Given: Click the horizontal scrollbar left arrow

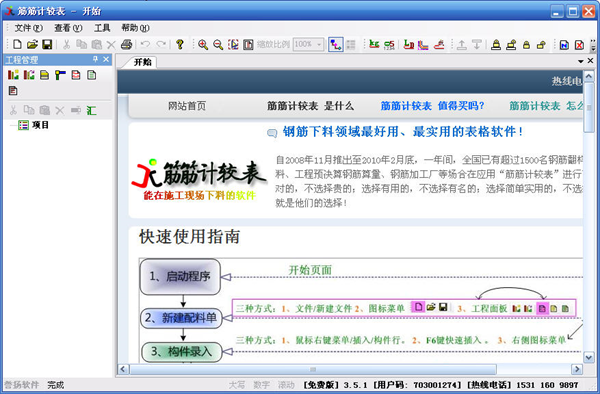Looking at the screenshot, I should pyautogui.click(x=122, y=369).
